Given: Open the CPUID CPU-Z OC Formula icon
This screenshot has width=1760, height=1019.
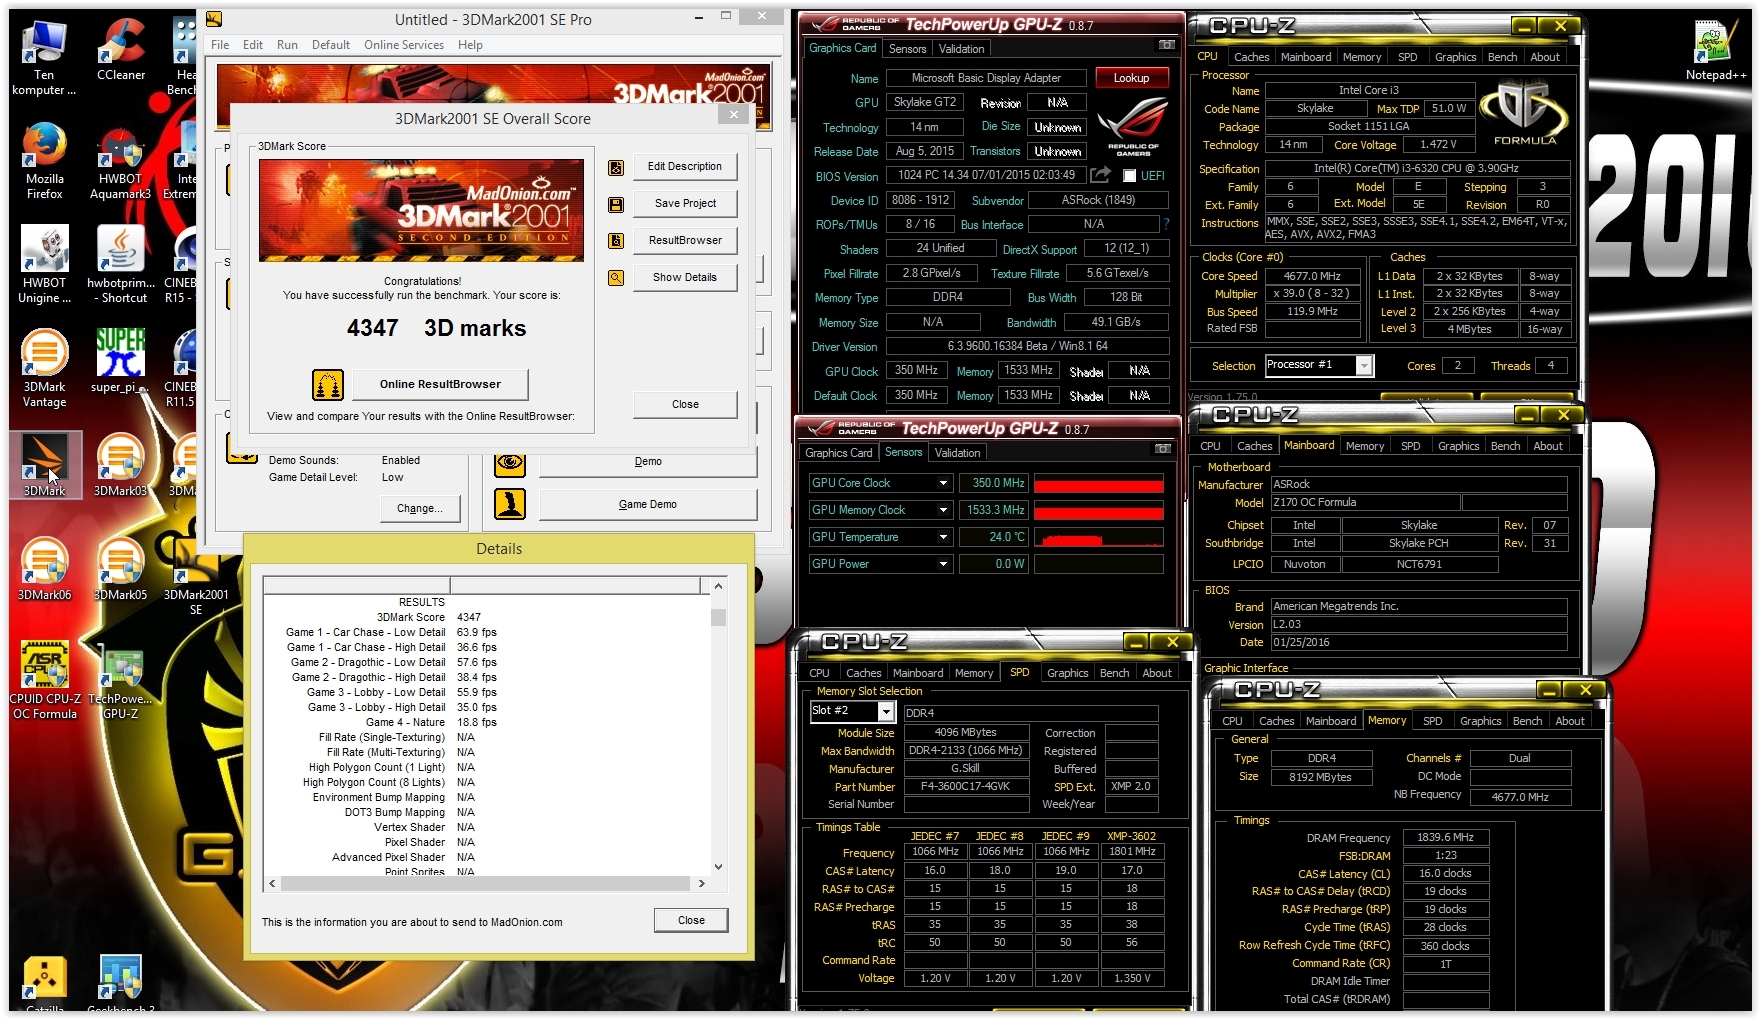Looking at the screenshot, I should (x=44, y=680).
